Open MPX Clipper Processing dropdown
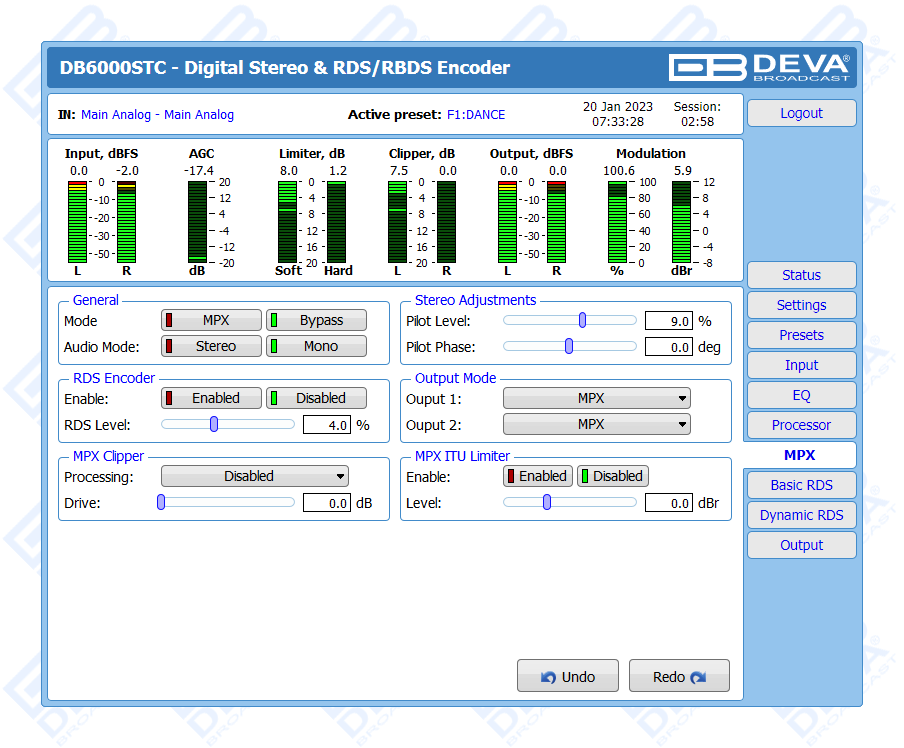The image size is (904, 748). pos(255,476)
